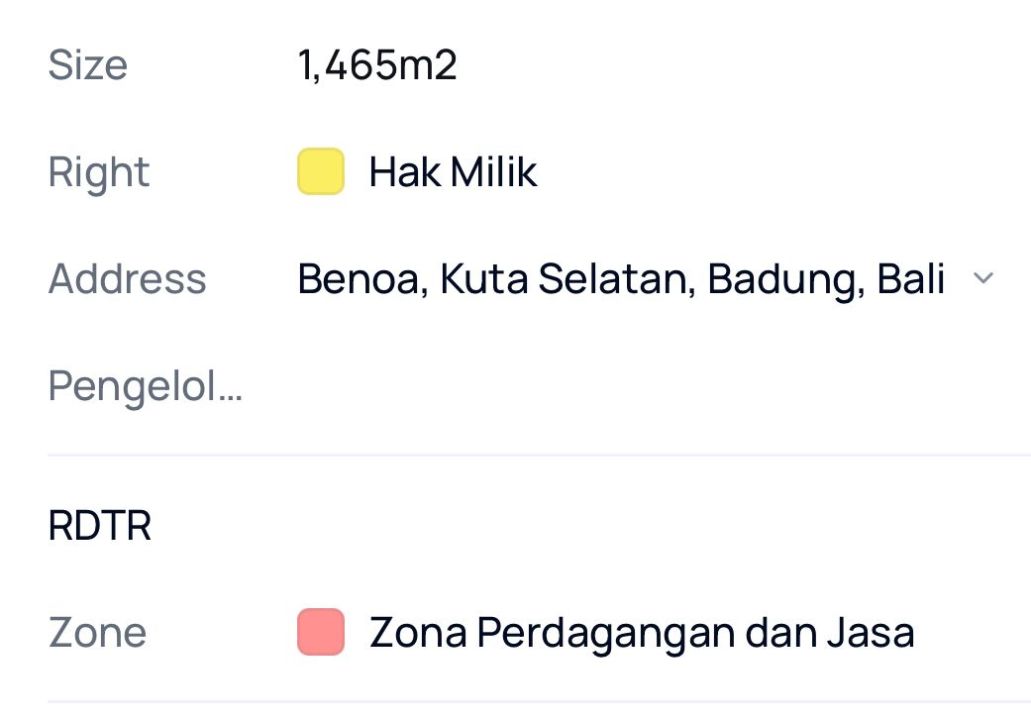Click the yellow Hak Milik color swatch
Screen dimensions: 1031x720
321,171
